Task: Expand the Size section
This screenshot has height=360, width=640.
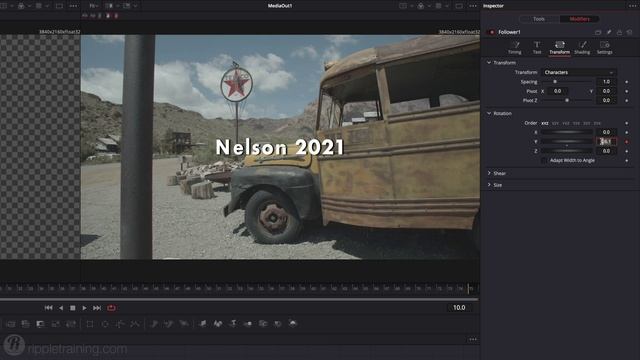Action: coord(489,185)
